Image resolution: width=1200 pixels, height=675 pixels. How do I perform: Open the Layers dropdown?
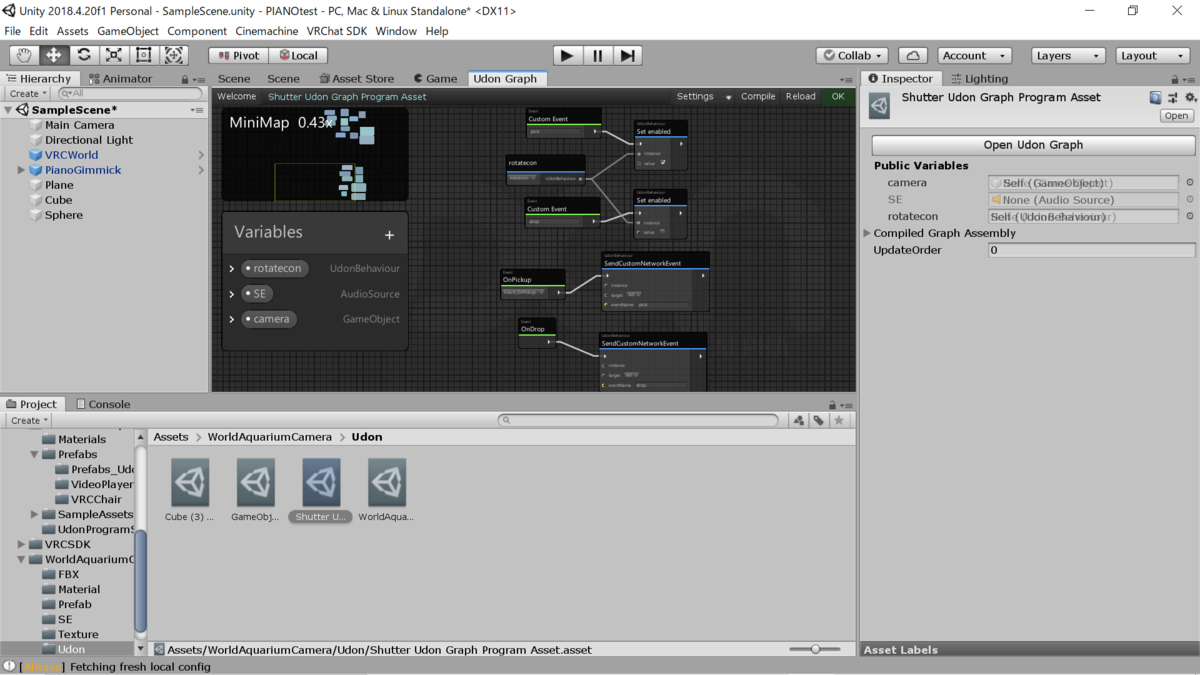tap(1069, 56)
